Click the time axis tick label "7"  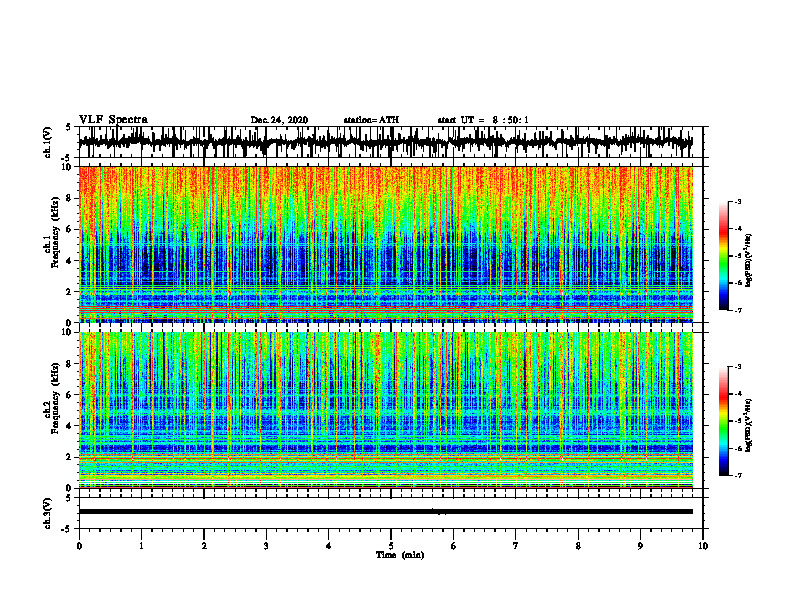pos(516,546)
